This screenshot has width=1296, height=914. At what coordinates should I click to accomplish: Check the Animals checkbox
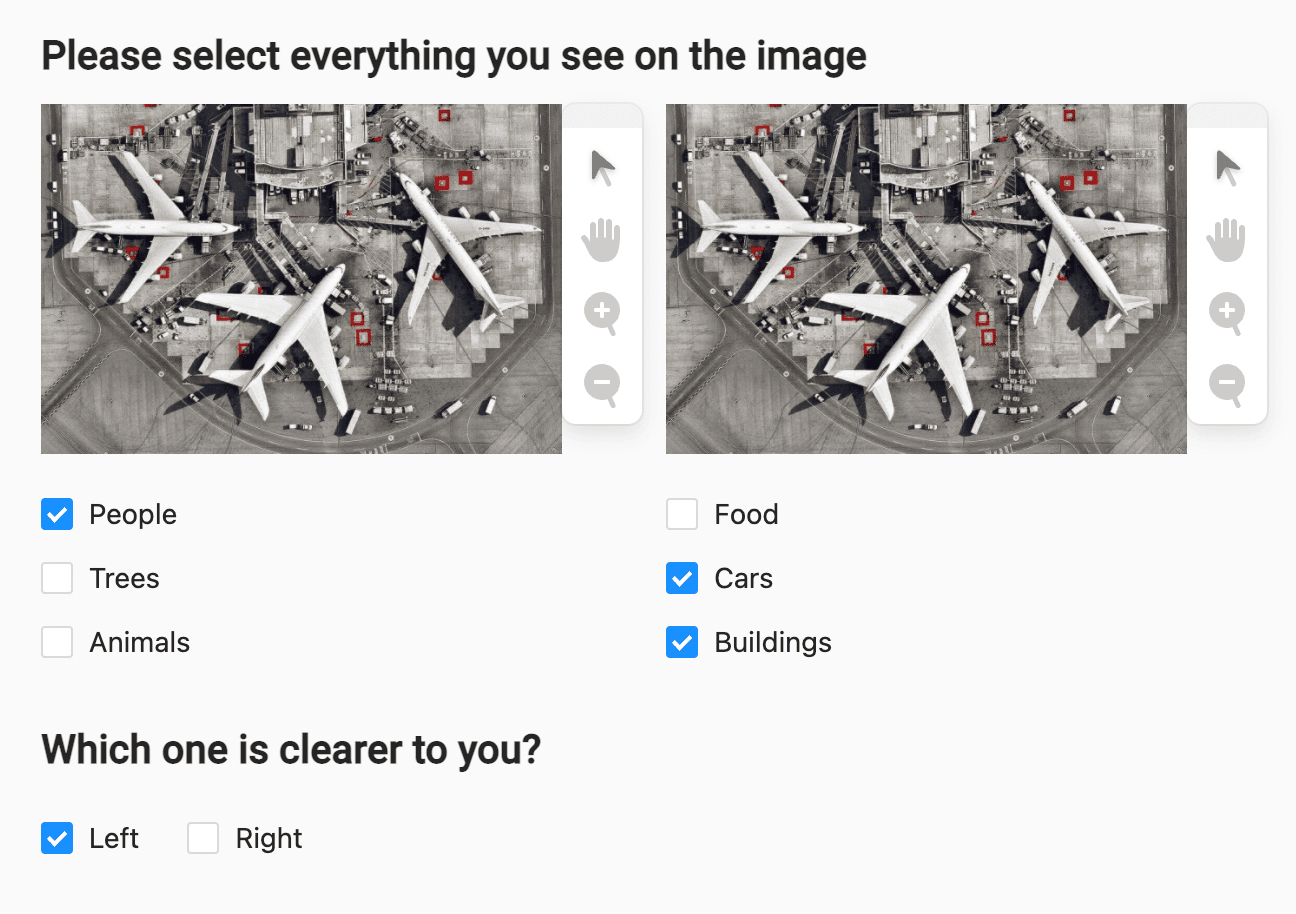tap(57, 642)
